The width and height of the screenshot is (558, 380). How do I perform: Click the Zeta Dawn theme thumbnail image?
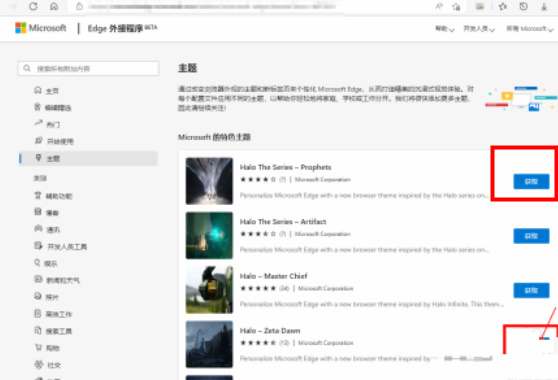(x=209, y=344)
